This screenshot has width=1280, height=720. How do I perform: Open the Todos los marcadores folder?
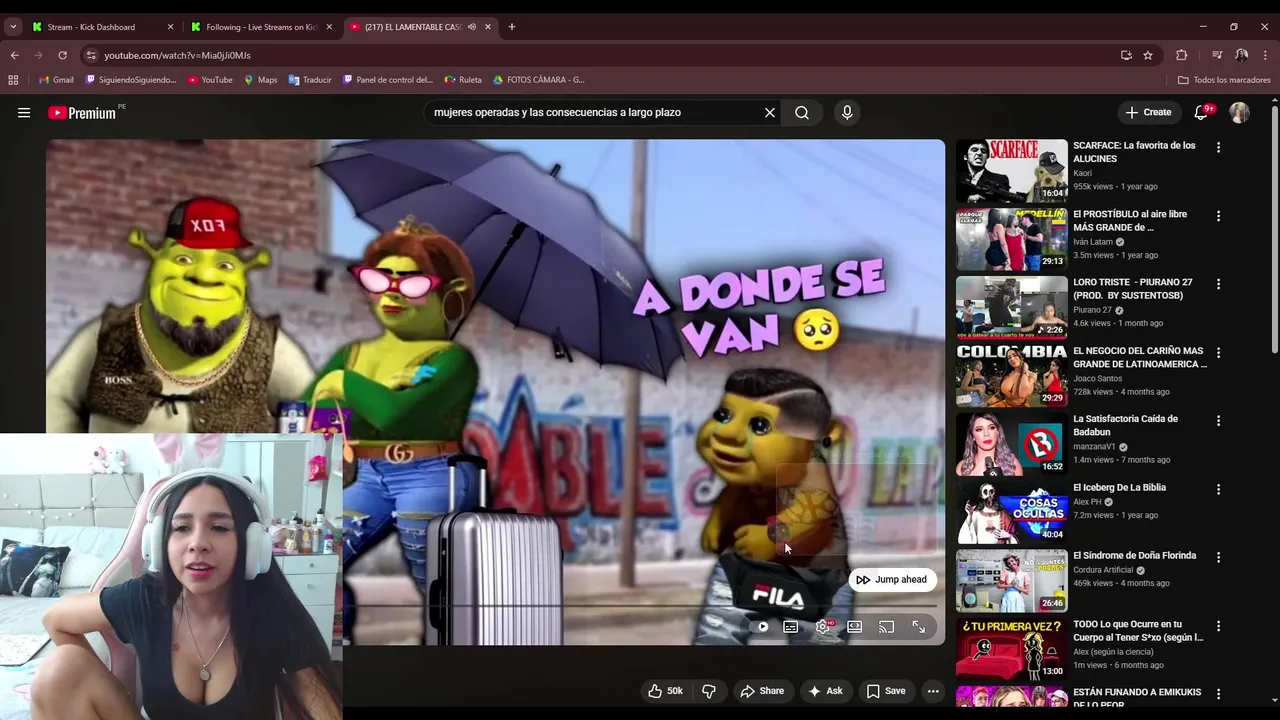(x=1224, y=80)
